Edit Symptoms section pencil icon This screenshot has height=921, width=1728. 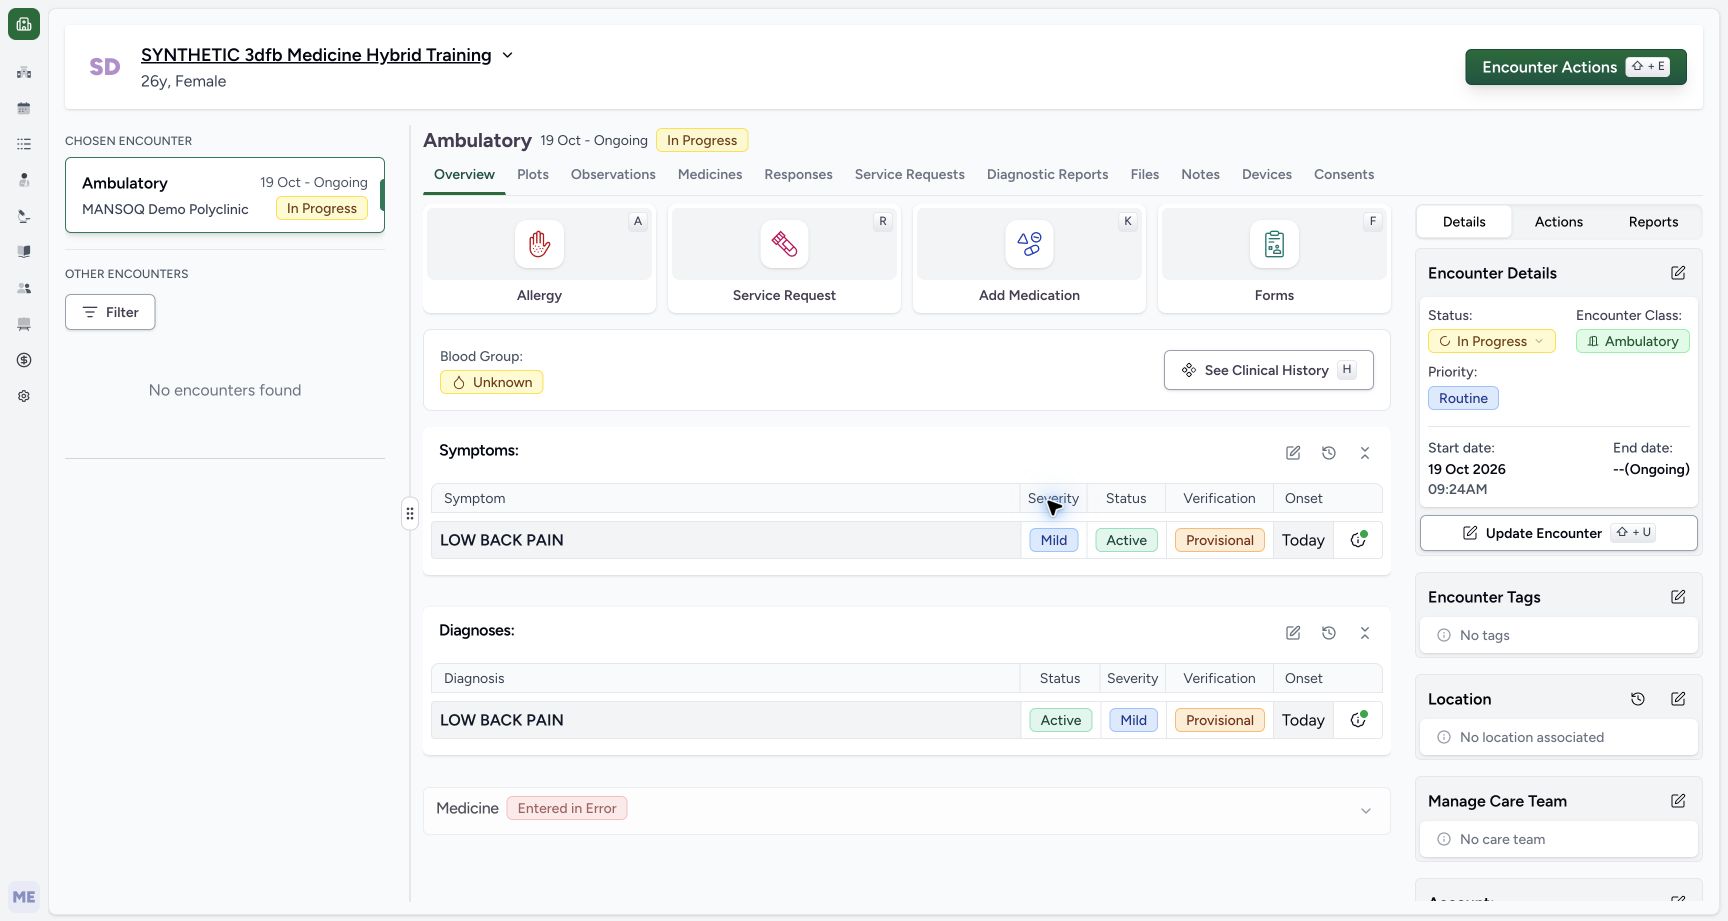(1293, 453)
